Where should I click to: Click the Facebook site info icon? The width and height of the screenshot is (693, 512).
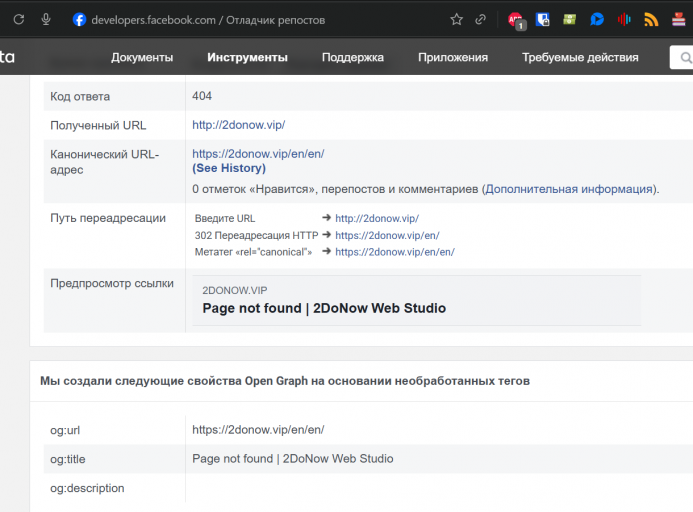pos(79,19)
